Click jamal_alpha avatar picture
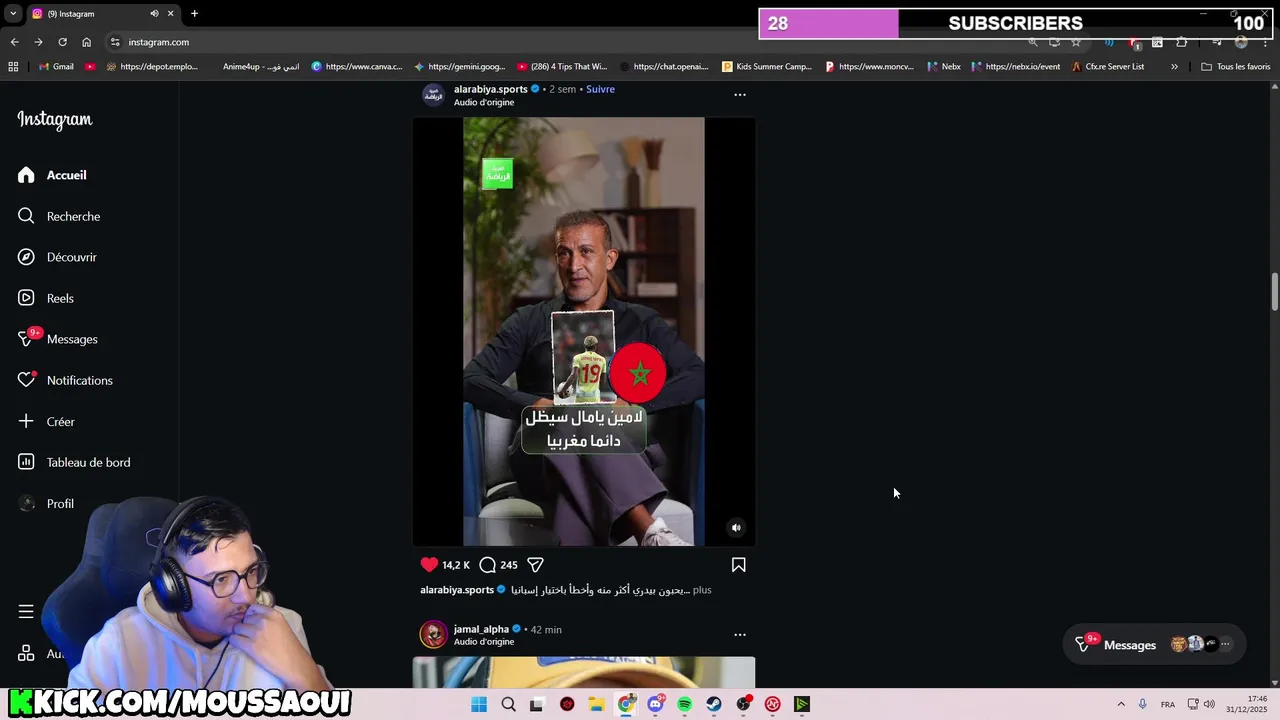 433,634
